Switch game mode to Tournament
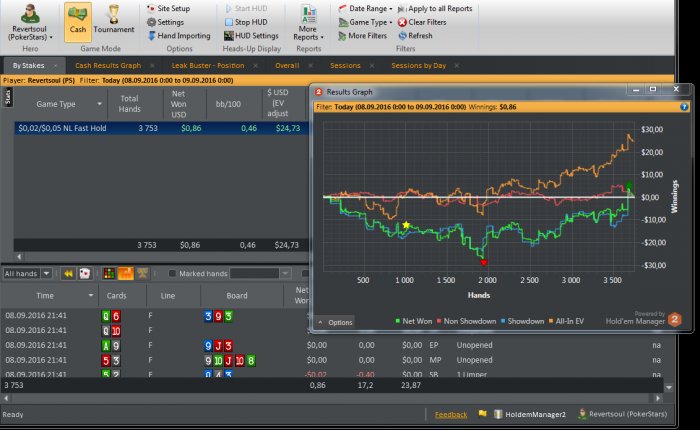This screenshot has width=700, height=430. [x=114, y=22]
